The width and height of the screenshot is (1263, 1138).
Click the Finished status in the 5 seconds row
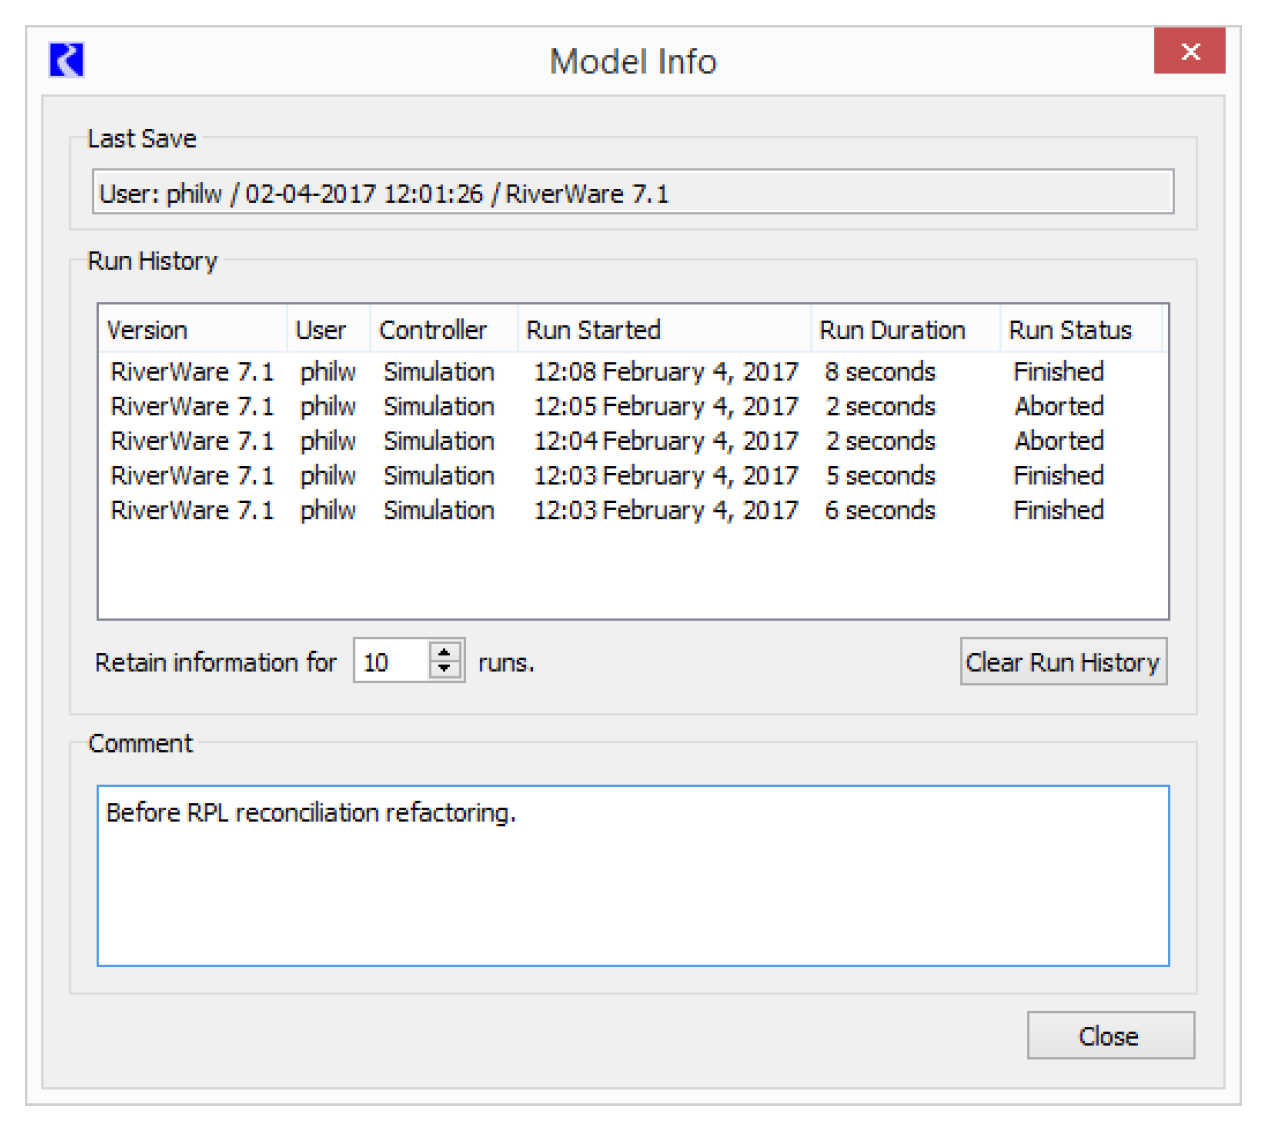[x=1059, y=475]
